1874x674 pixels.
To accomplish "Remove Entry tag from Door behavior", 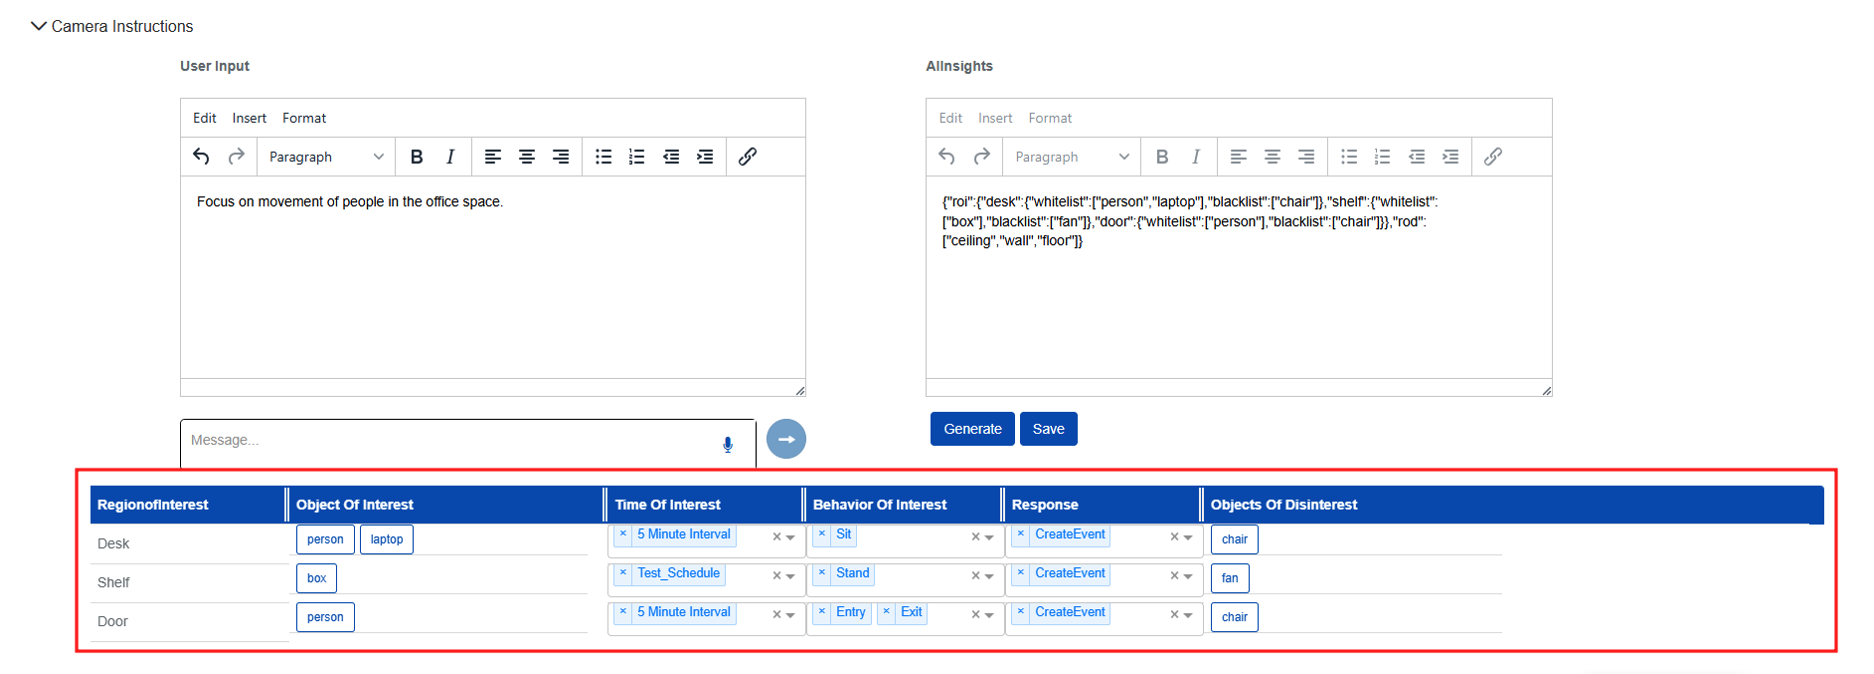I will [822, 613].
